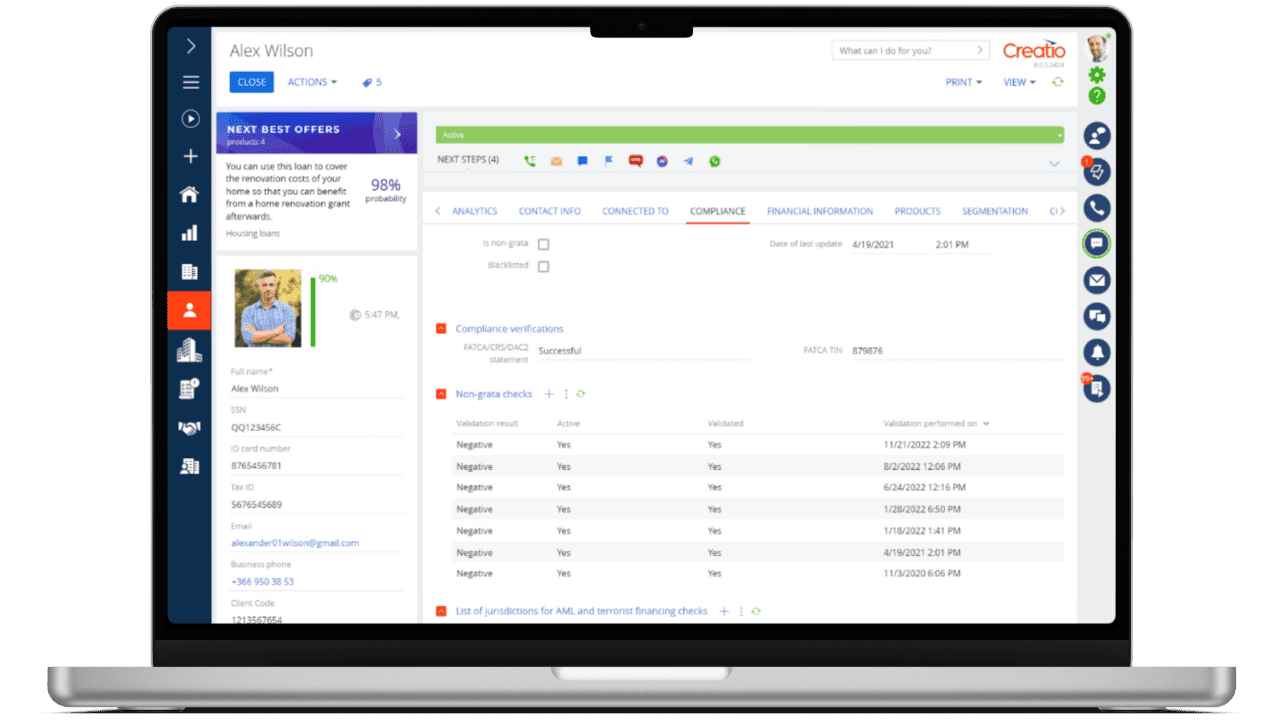This screenshot has width=1280, height=720.
Task: Open the bar chart dashboards icon in sidebar
Action: [189, 233]
